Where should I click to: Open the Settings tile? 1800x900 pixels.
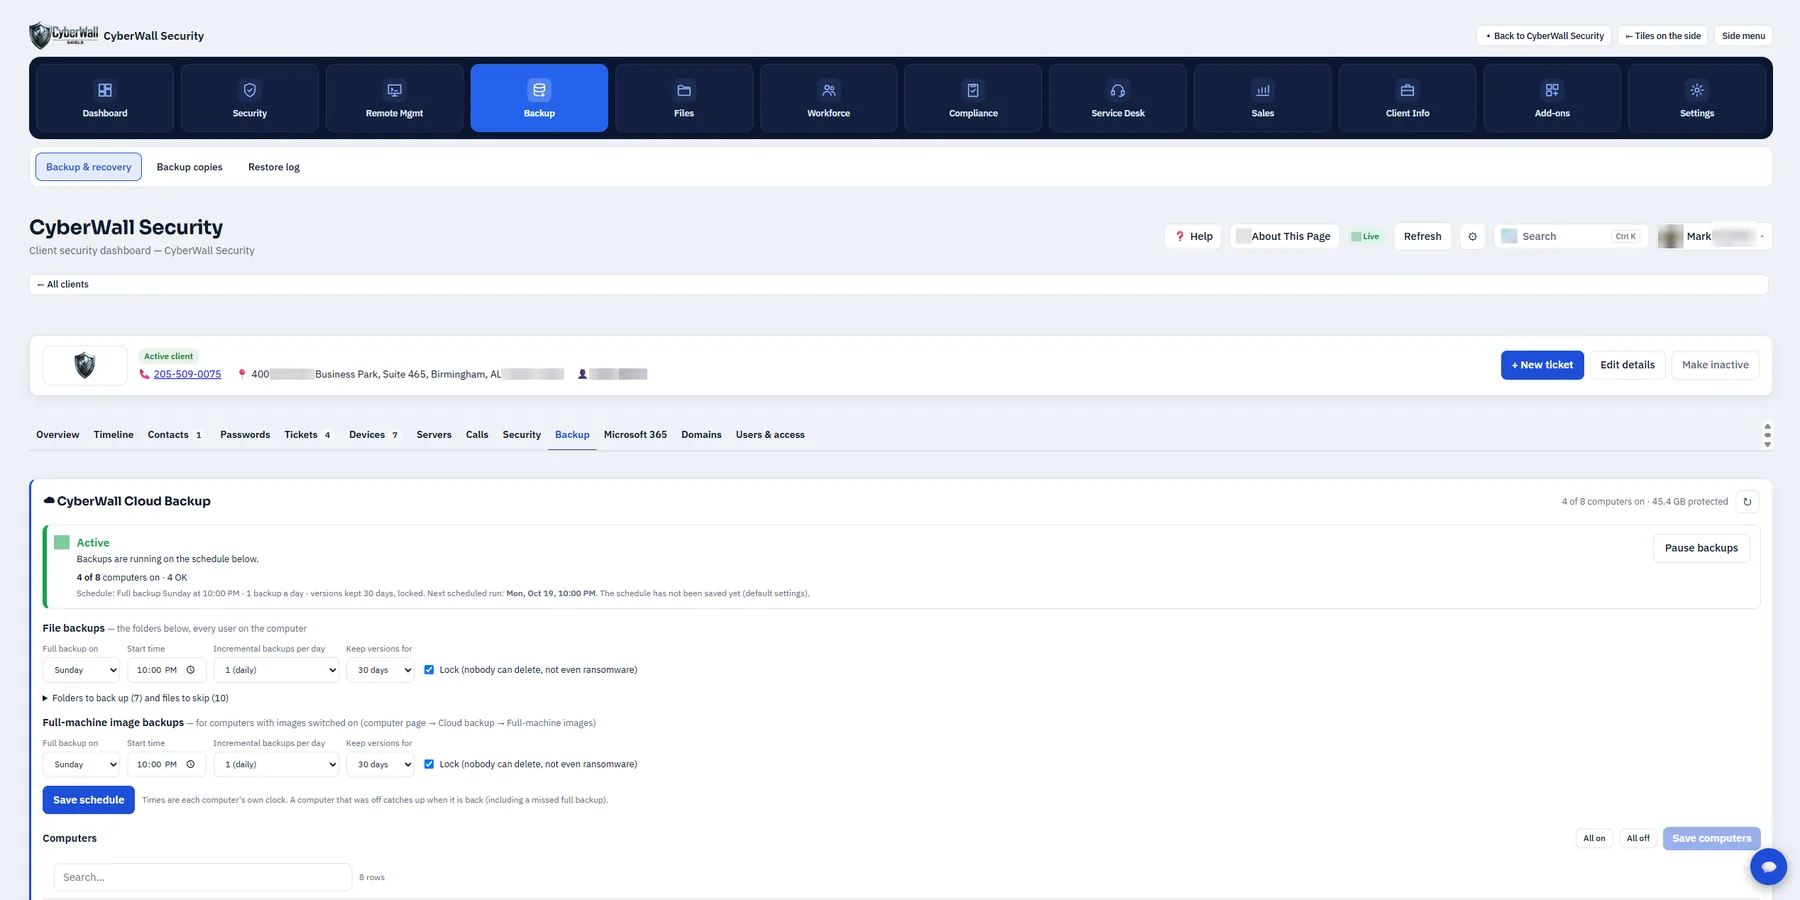pos(1697,98)
